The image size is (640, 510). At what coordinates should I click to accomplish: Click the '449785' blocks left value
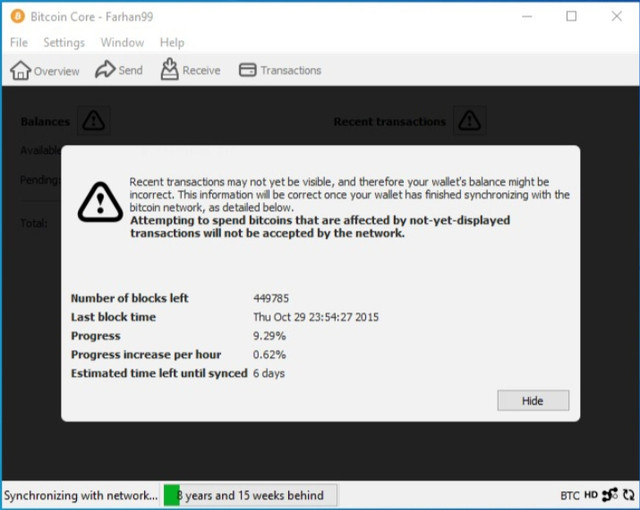pyautogui.click(x=271, y=298)
